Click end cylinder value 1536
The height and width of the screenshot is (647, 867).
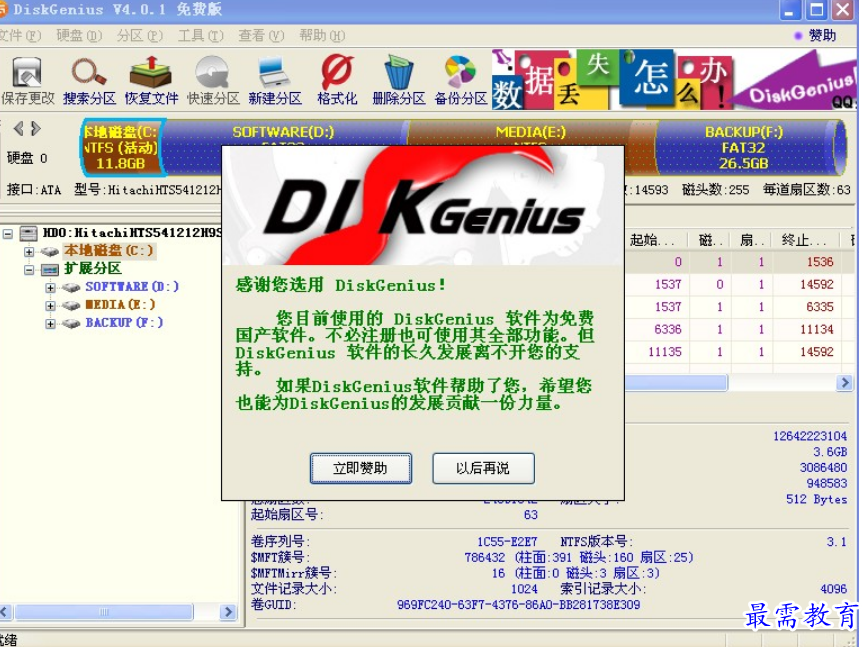coord(819,262)
